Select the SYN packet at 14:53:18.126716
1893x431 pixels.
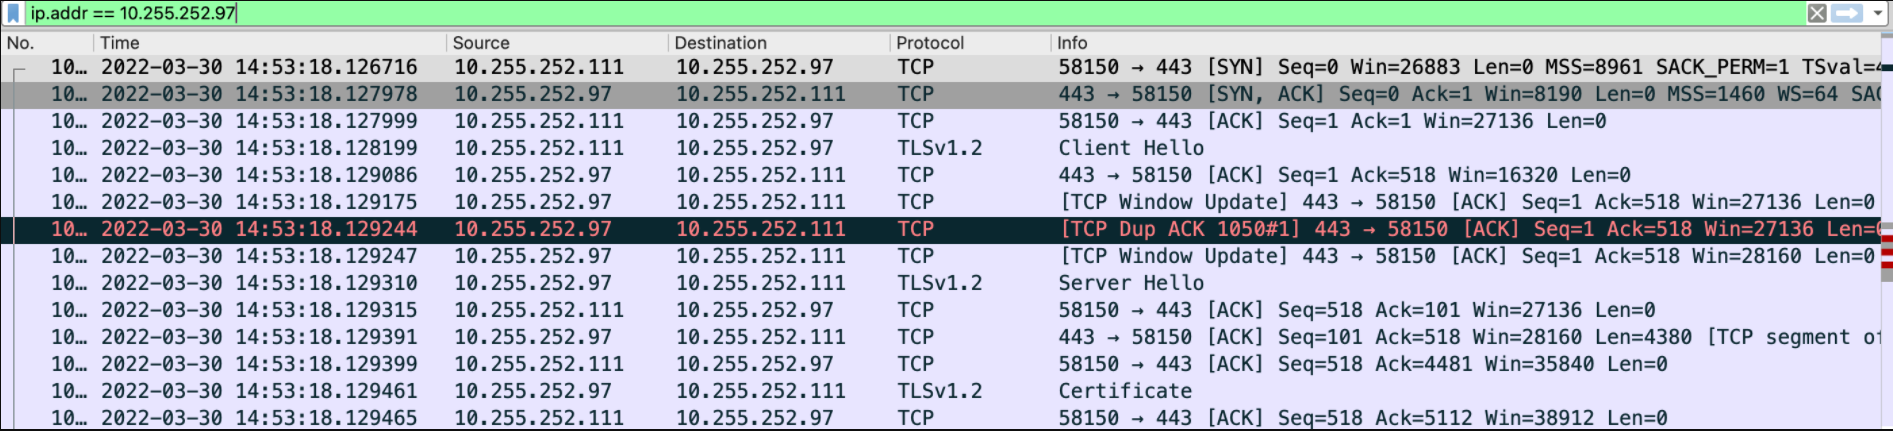[940, 67]
